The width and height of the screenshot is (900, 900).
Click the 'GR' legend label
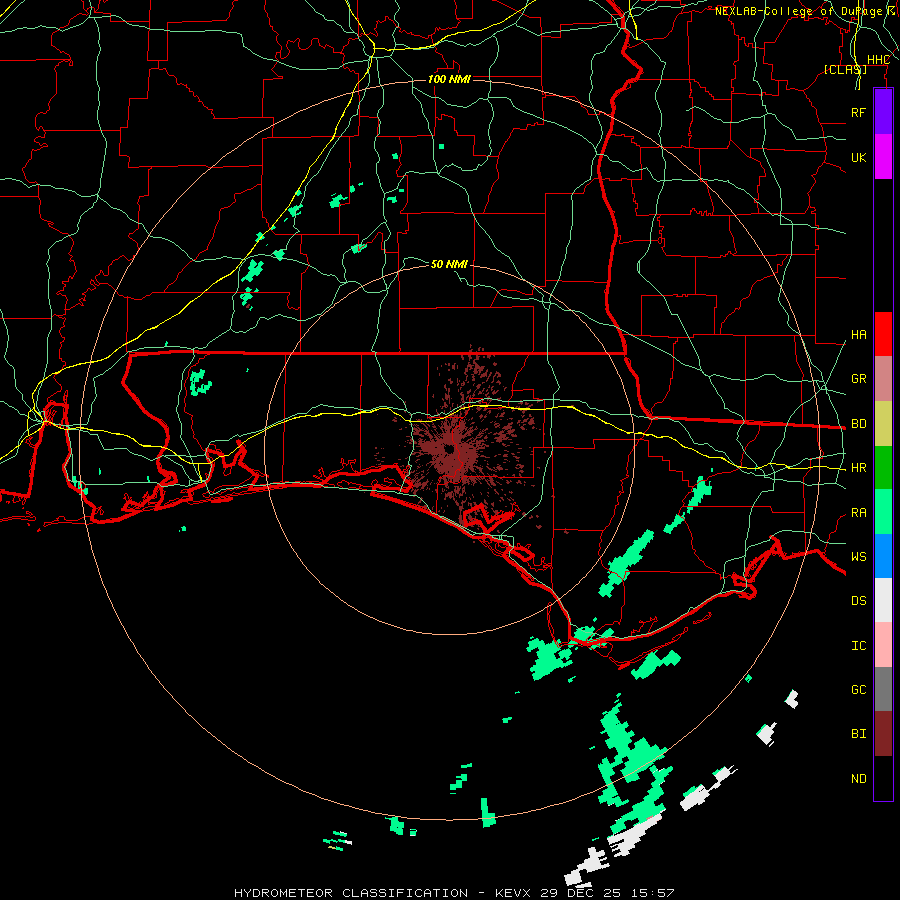tap(858, 379)
